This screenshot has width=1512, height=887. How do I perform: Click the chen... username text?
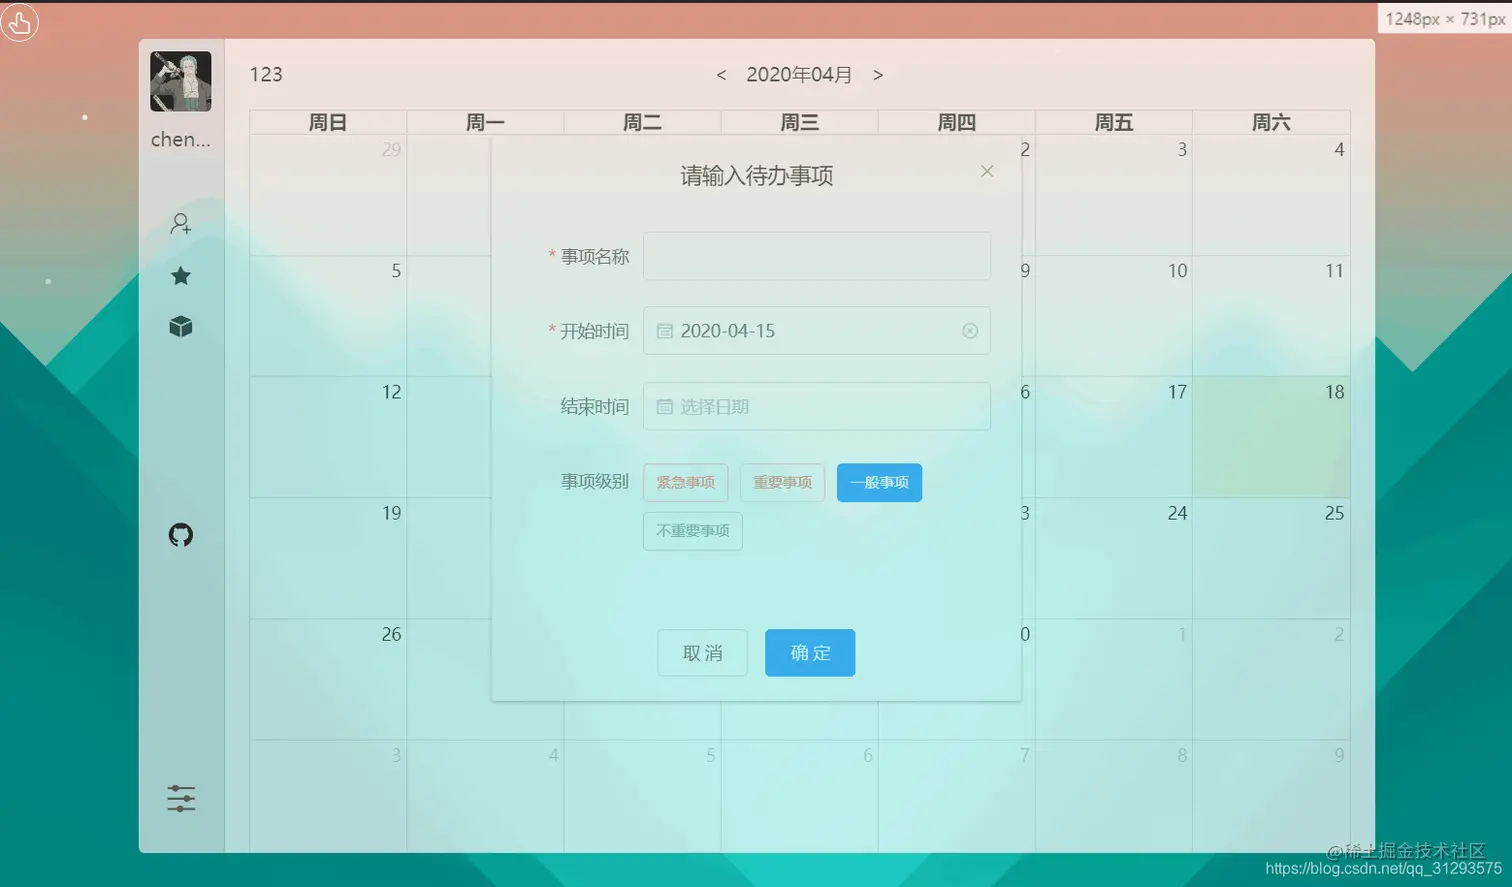pos(181,139)
